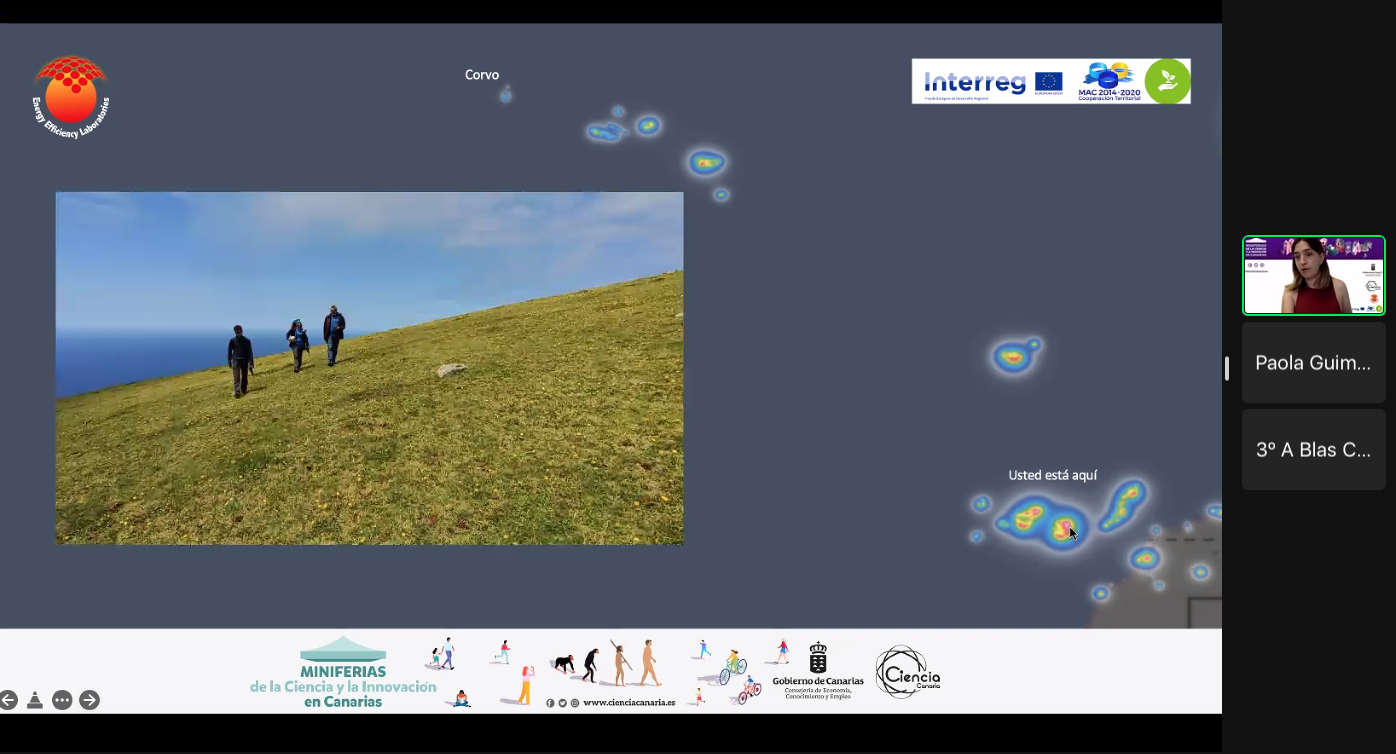Go to the previous slide arrow

point(9,700)
